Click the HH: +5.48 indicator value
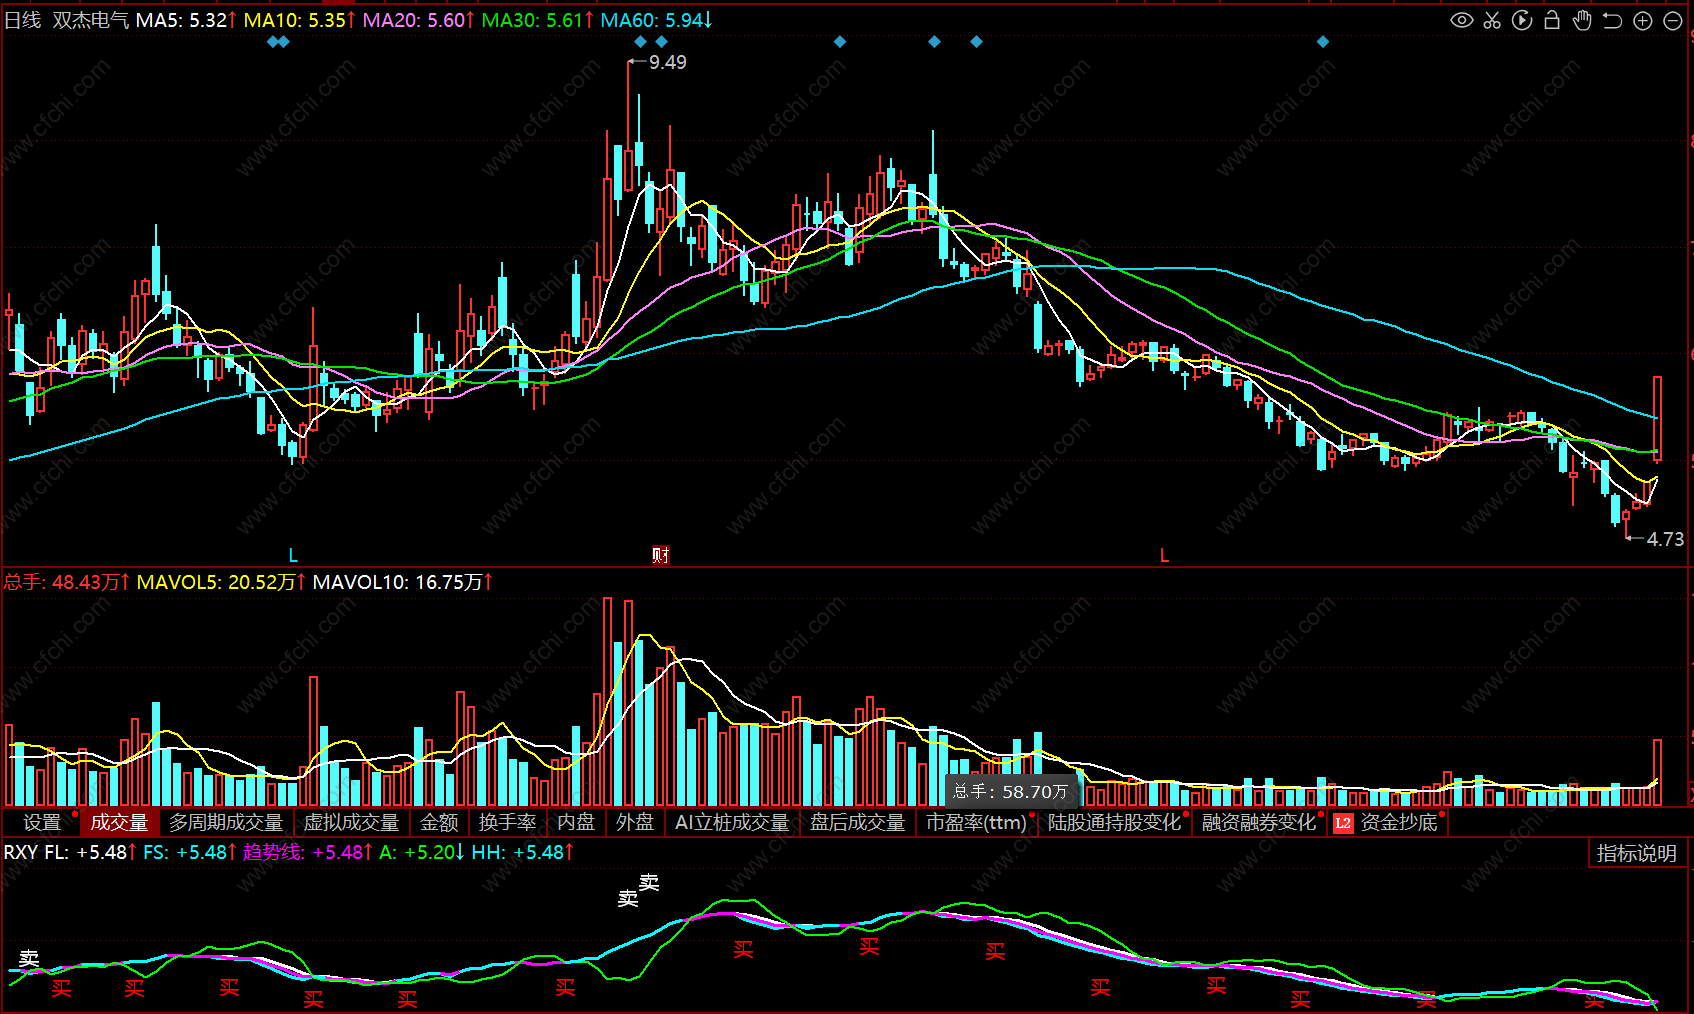 point(523,852)
